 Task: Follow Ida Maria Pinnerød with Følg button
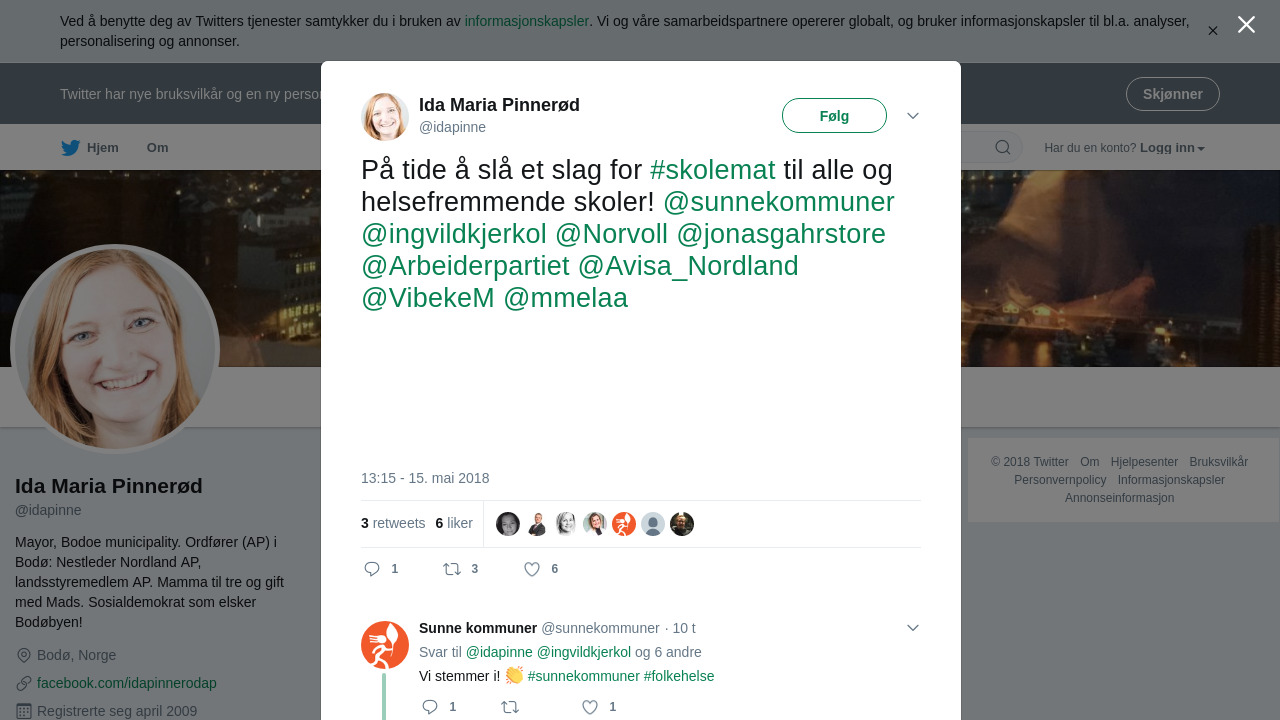click(834, 116)
